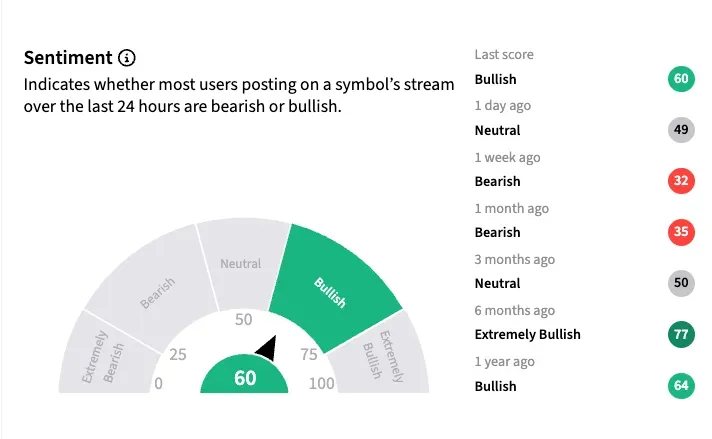Click the 1 week ago Bearish label

497,181
